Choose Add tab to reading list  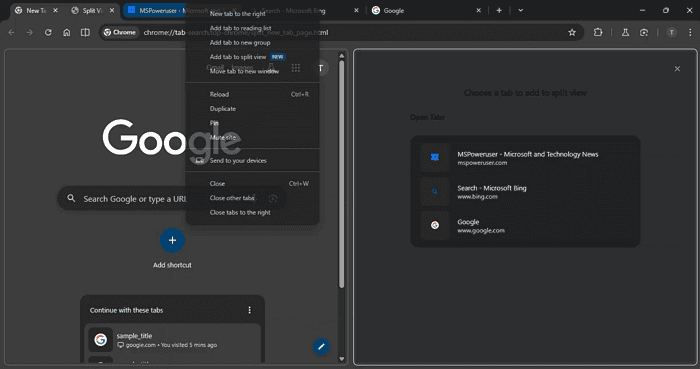pos(252,28)
